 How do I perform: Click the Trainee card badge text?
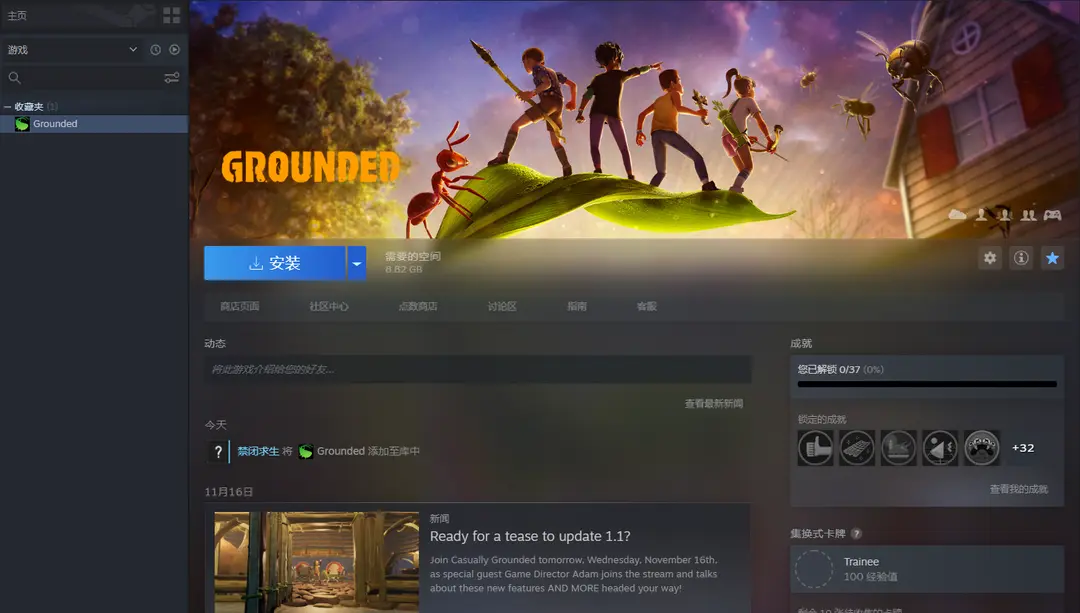point(861,562)
